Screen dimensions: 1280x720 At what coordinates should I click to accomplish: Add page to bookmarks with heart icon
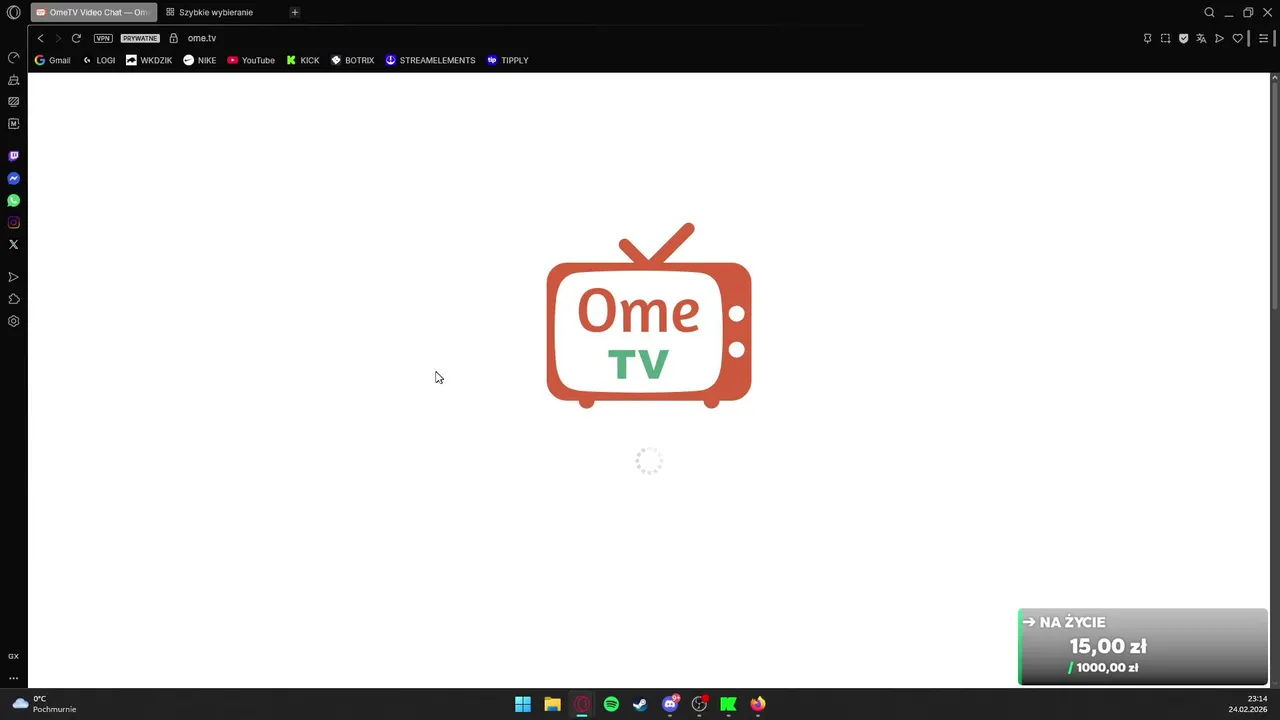click(x=1237, y=38)
